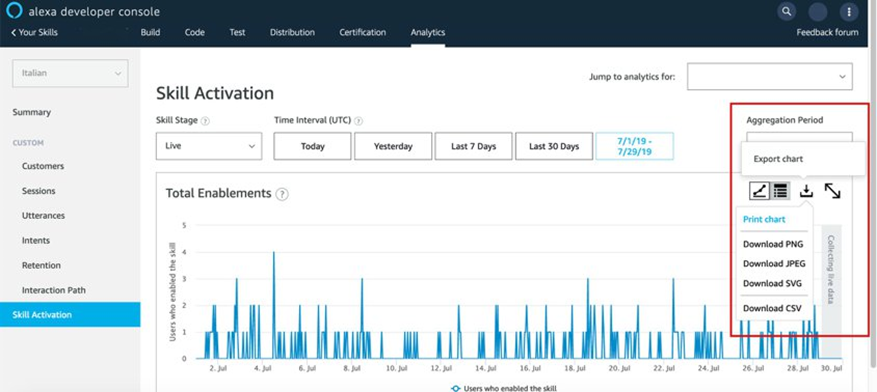Click the Alexa logo icon

(15, 11)
